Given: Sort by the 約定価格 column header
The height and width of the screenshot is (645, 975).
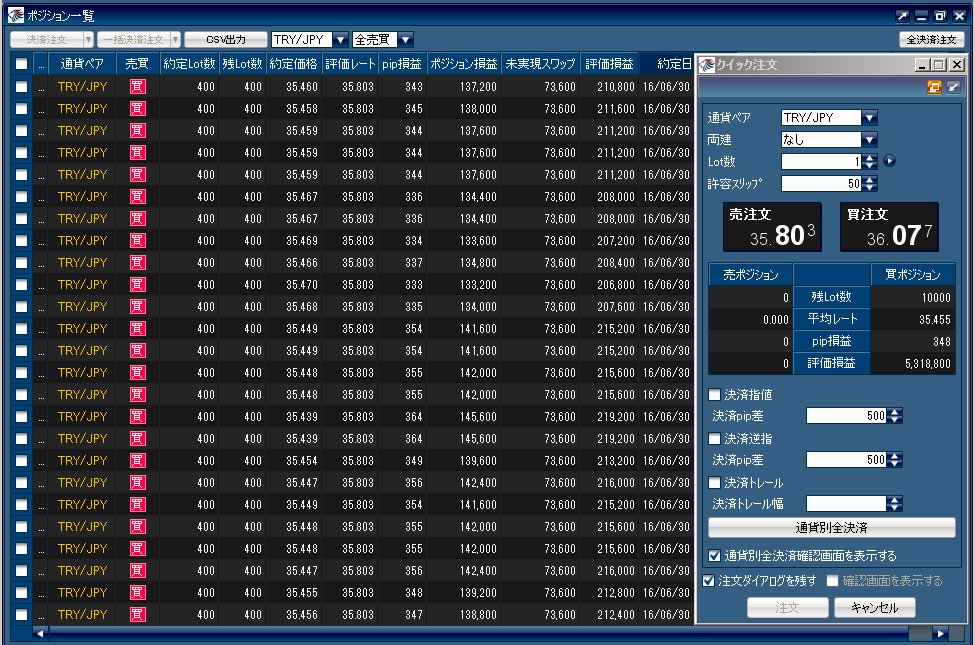Looking at the screenshot, I should coord(293,63).
